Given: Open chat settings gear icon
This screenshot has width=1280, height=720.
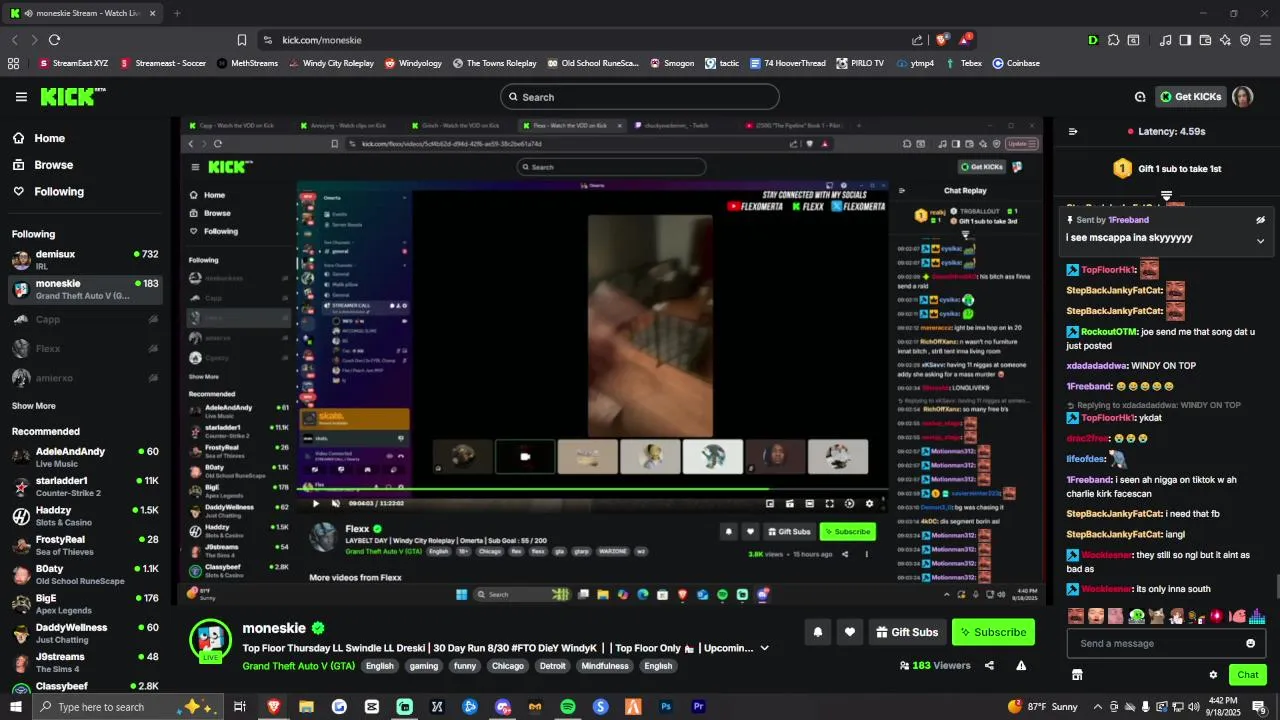Looking at the screenshot, I should (x=1213, y=675).
